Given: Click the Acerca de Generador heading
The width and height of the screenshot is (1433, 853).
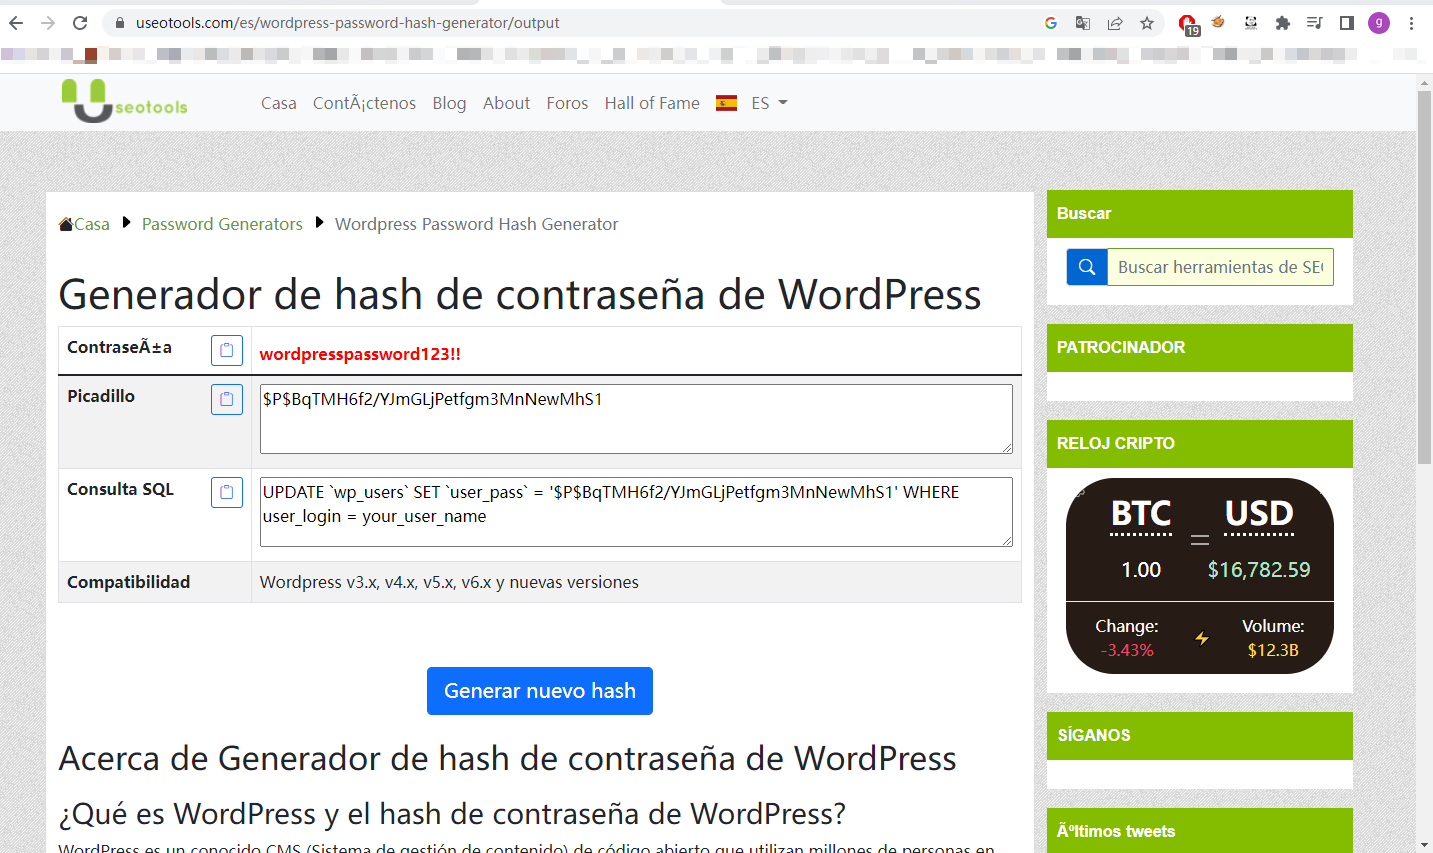Looking at the screenshot, I should click(x=508, y=758).
